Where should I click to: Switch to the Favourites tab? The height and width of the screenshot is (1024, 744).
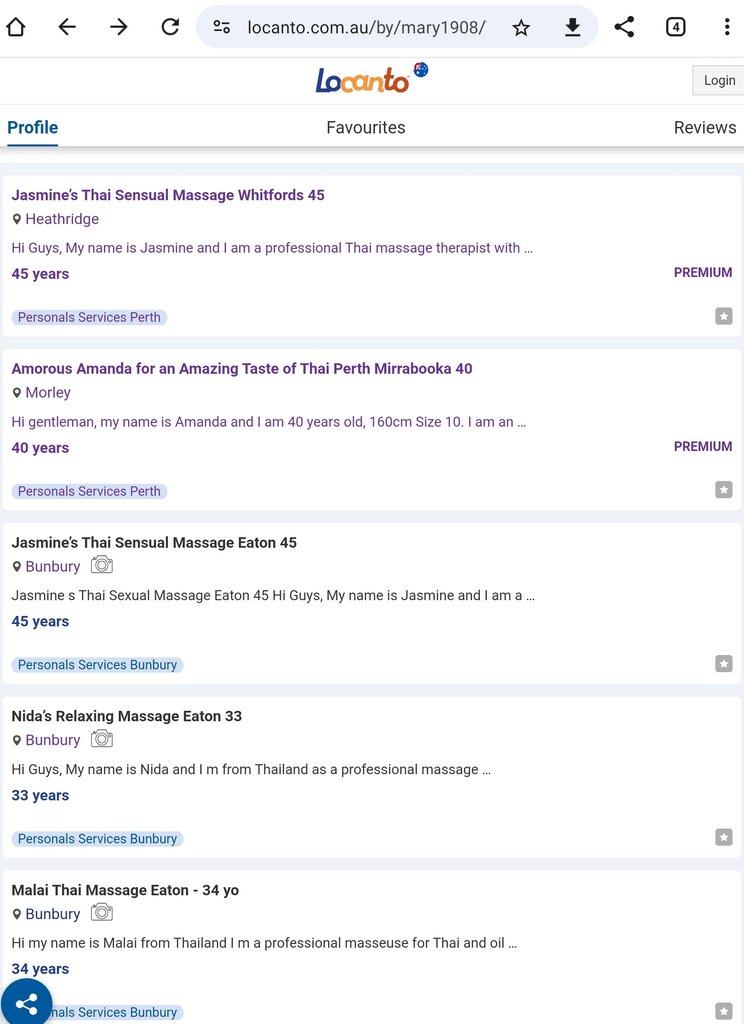click(x=366, y=128)
